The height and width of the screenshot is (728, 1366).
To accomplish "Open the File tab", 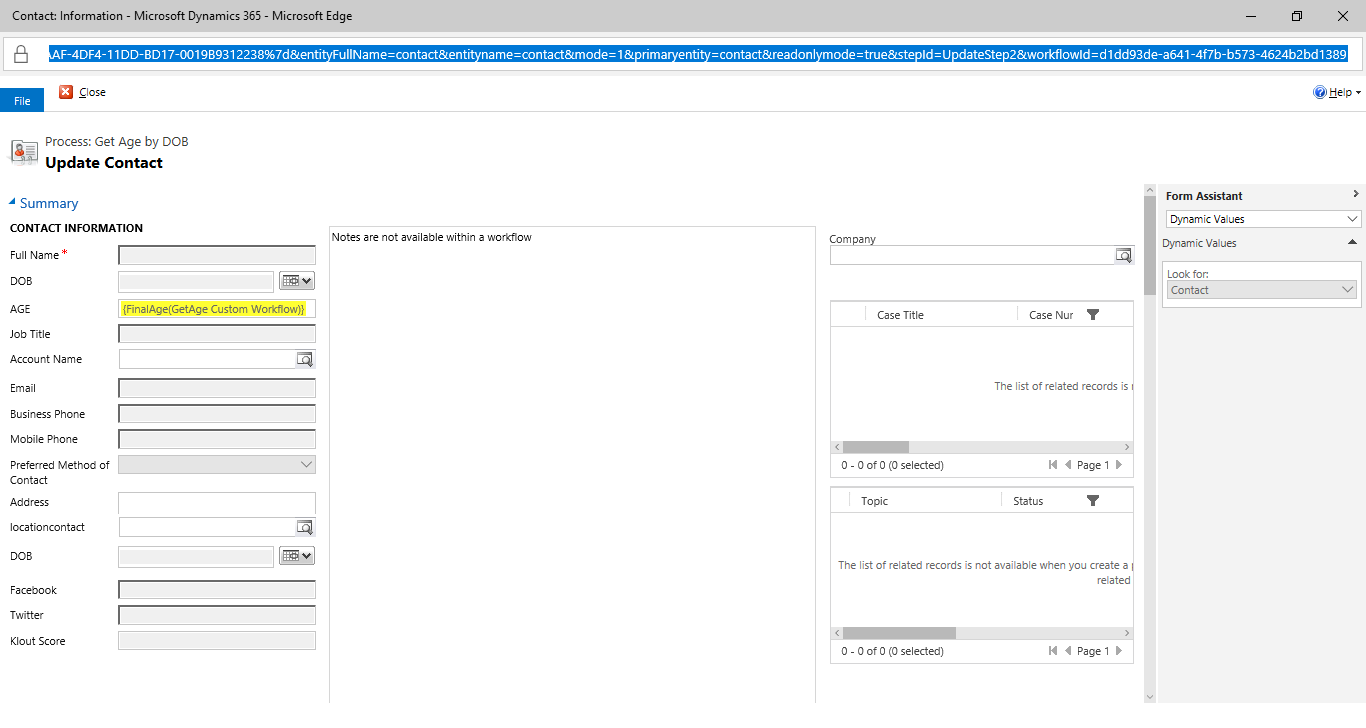I will (22, 100).
